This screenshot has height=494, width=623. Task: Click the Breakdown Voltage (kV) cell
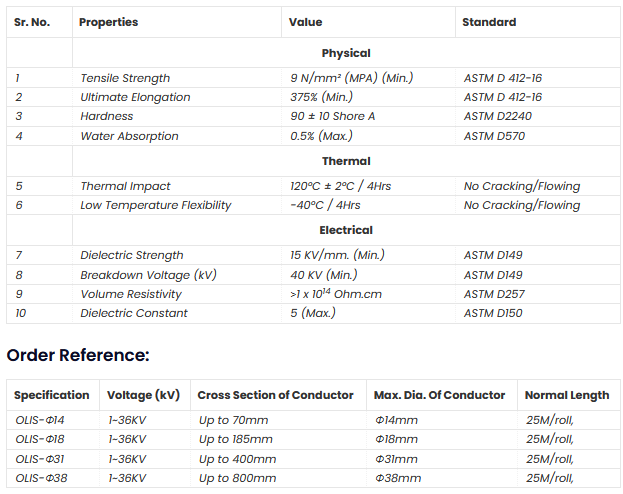coord(148,274)
